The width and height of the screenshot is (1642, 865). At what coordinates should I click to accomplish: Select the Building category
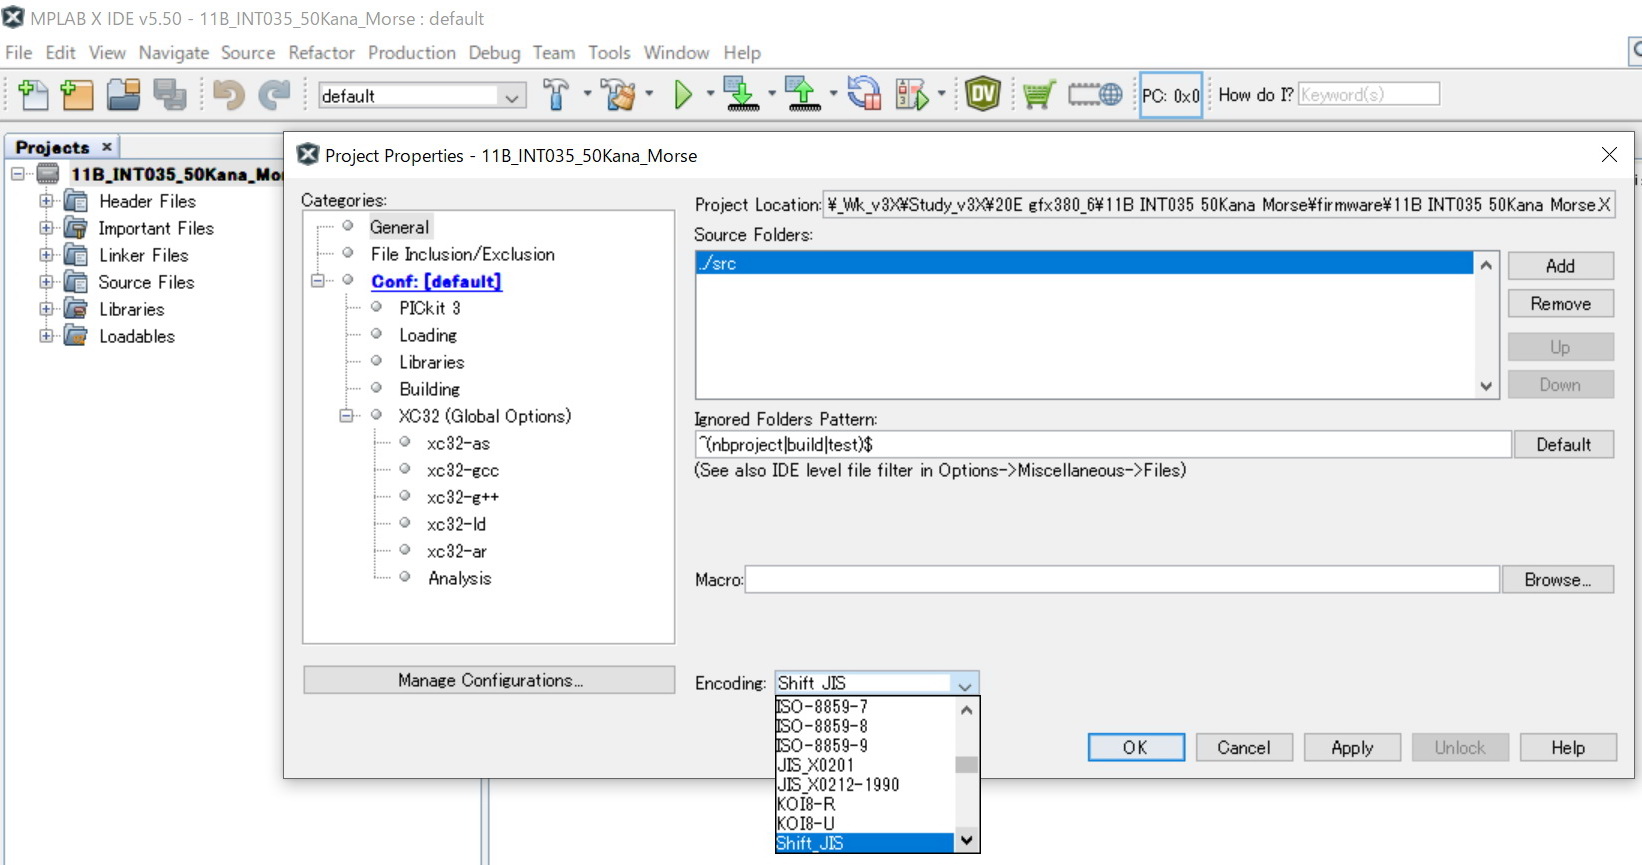(x=430, y=389)
